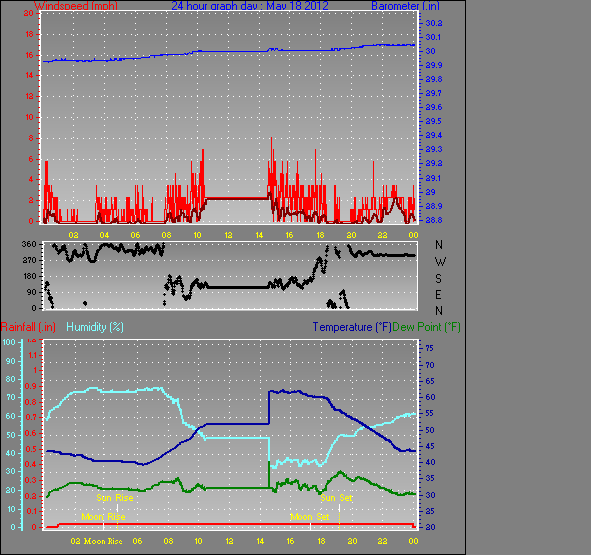Viewport: 591px width, 555px height.
Task: Click 8 on the windspeed axis
Action: (x=31, y=138)
